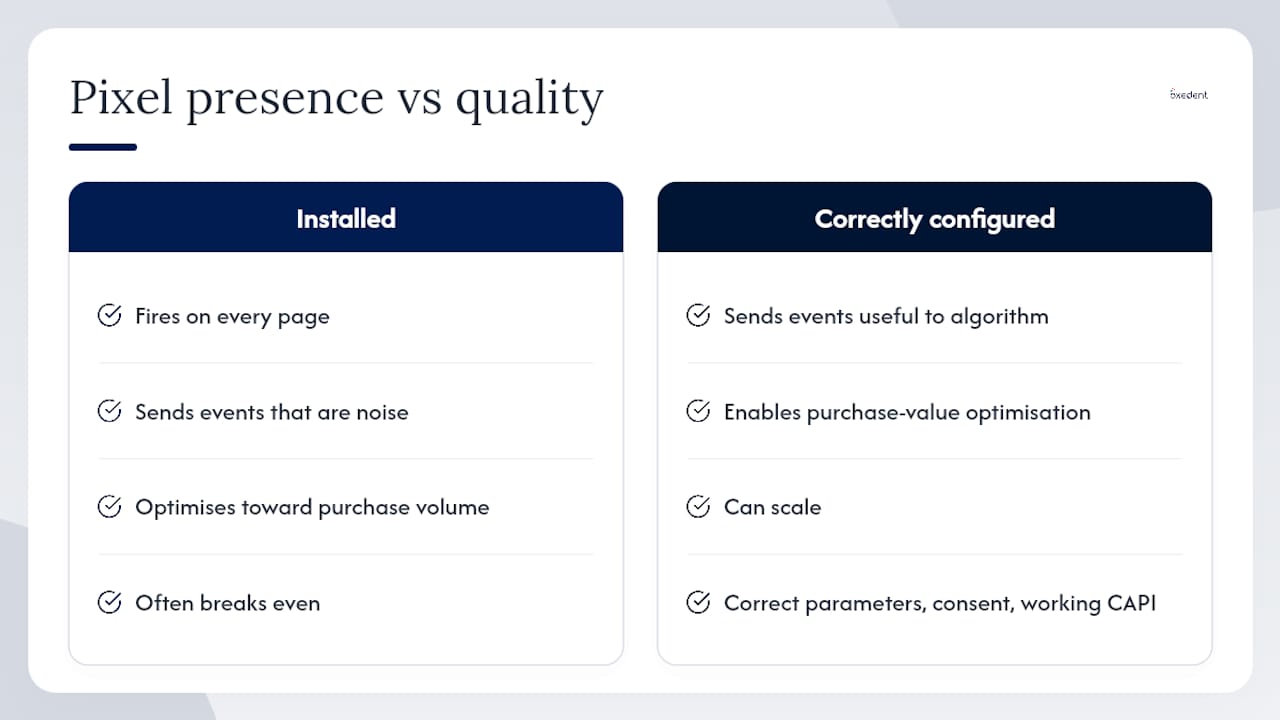
Task: Select the 'Correctly configured' column header
Action: coord(935,217)
